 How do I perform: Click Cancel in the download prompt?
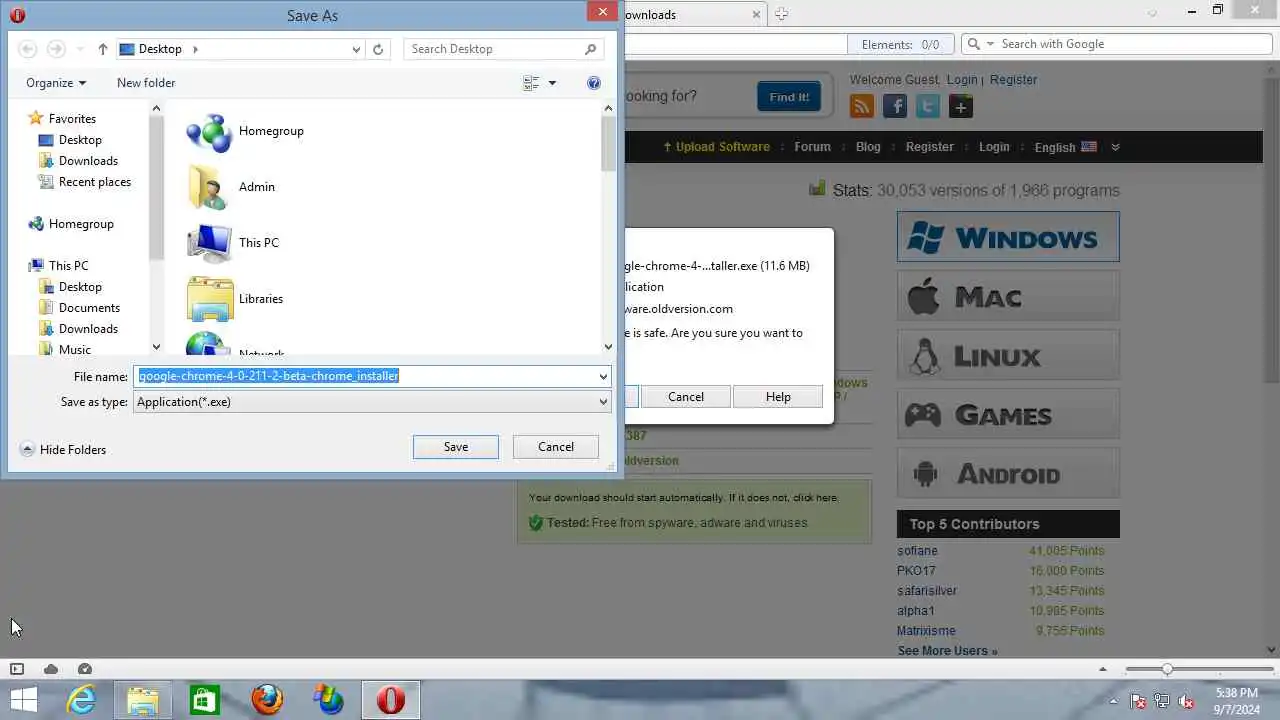click(x=686, y=397)
